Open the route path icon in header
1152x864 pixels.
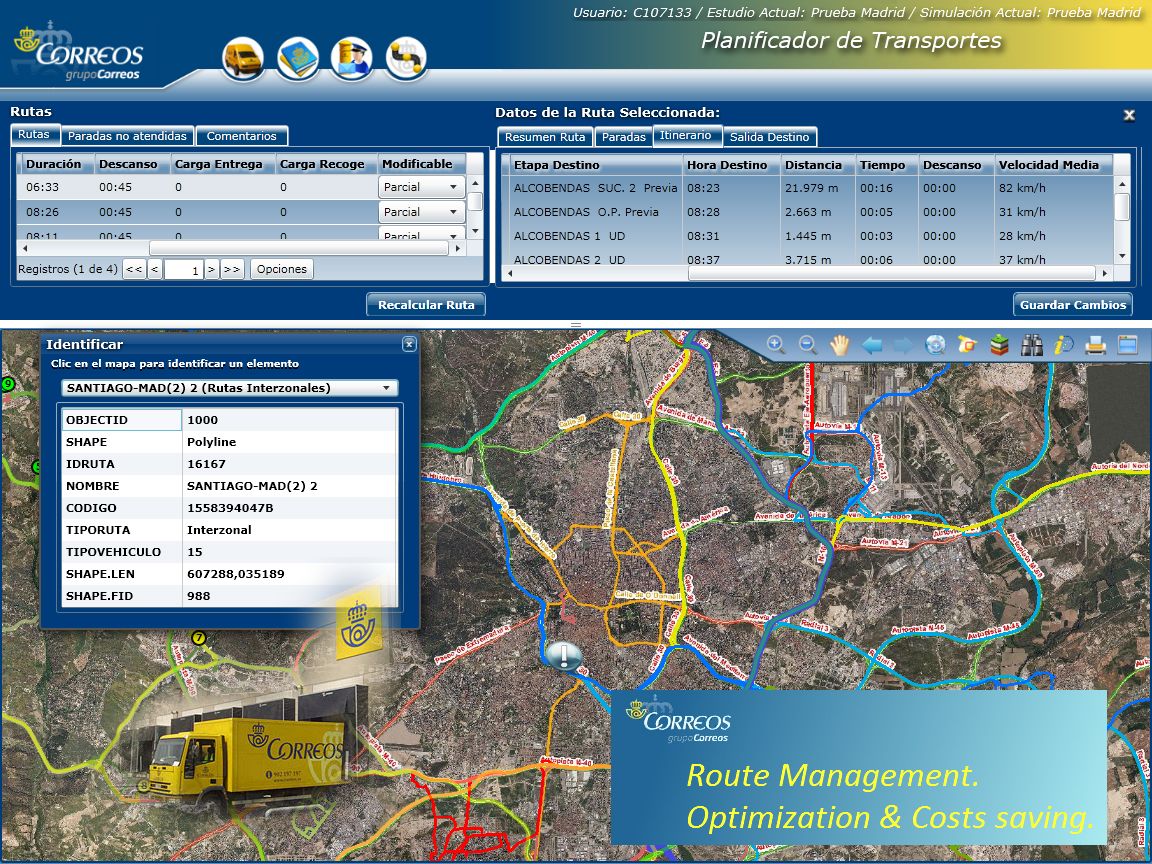[x=406, y=58]
